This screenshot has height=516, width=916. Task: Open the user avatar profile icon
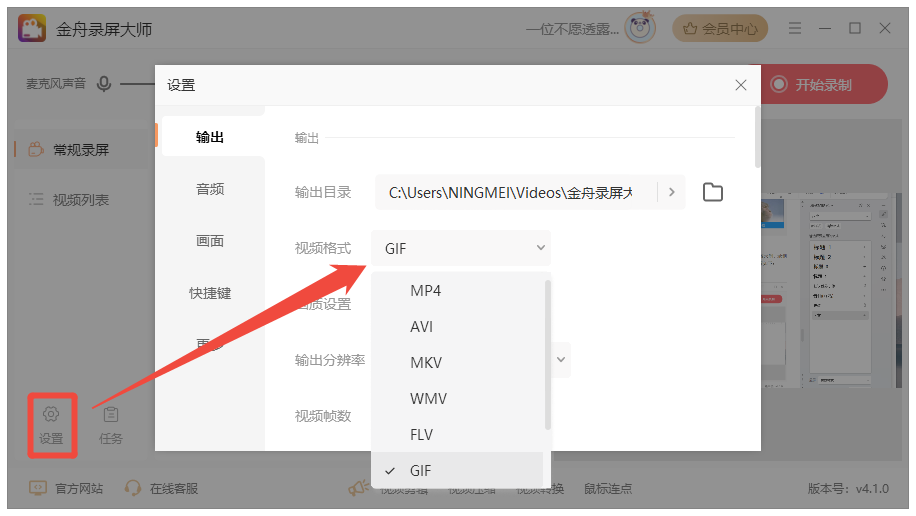(x=640, y=27)
